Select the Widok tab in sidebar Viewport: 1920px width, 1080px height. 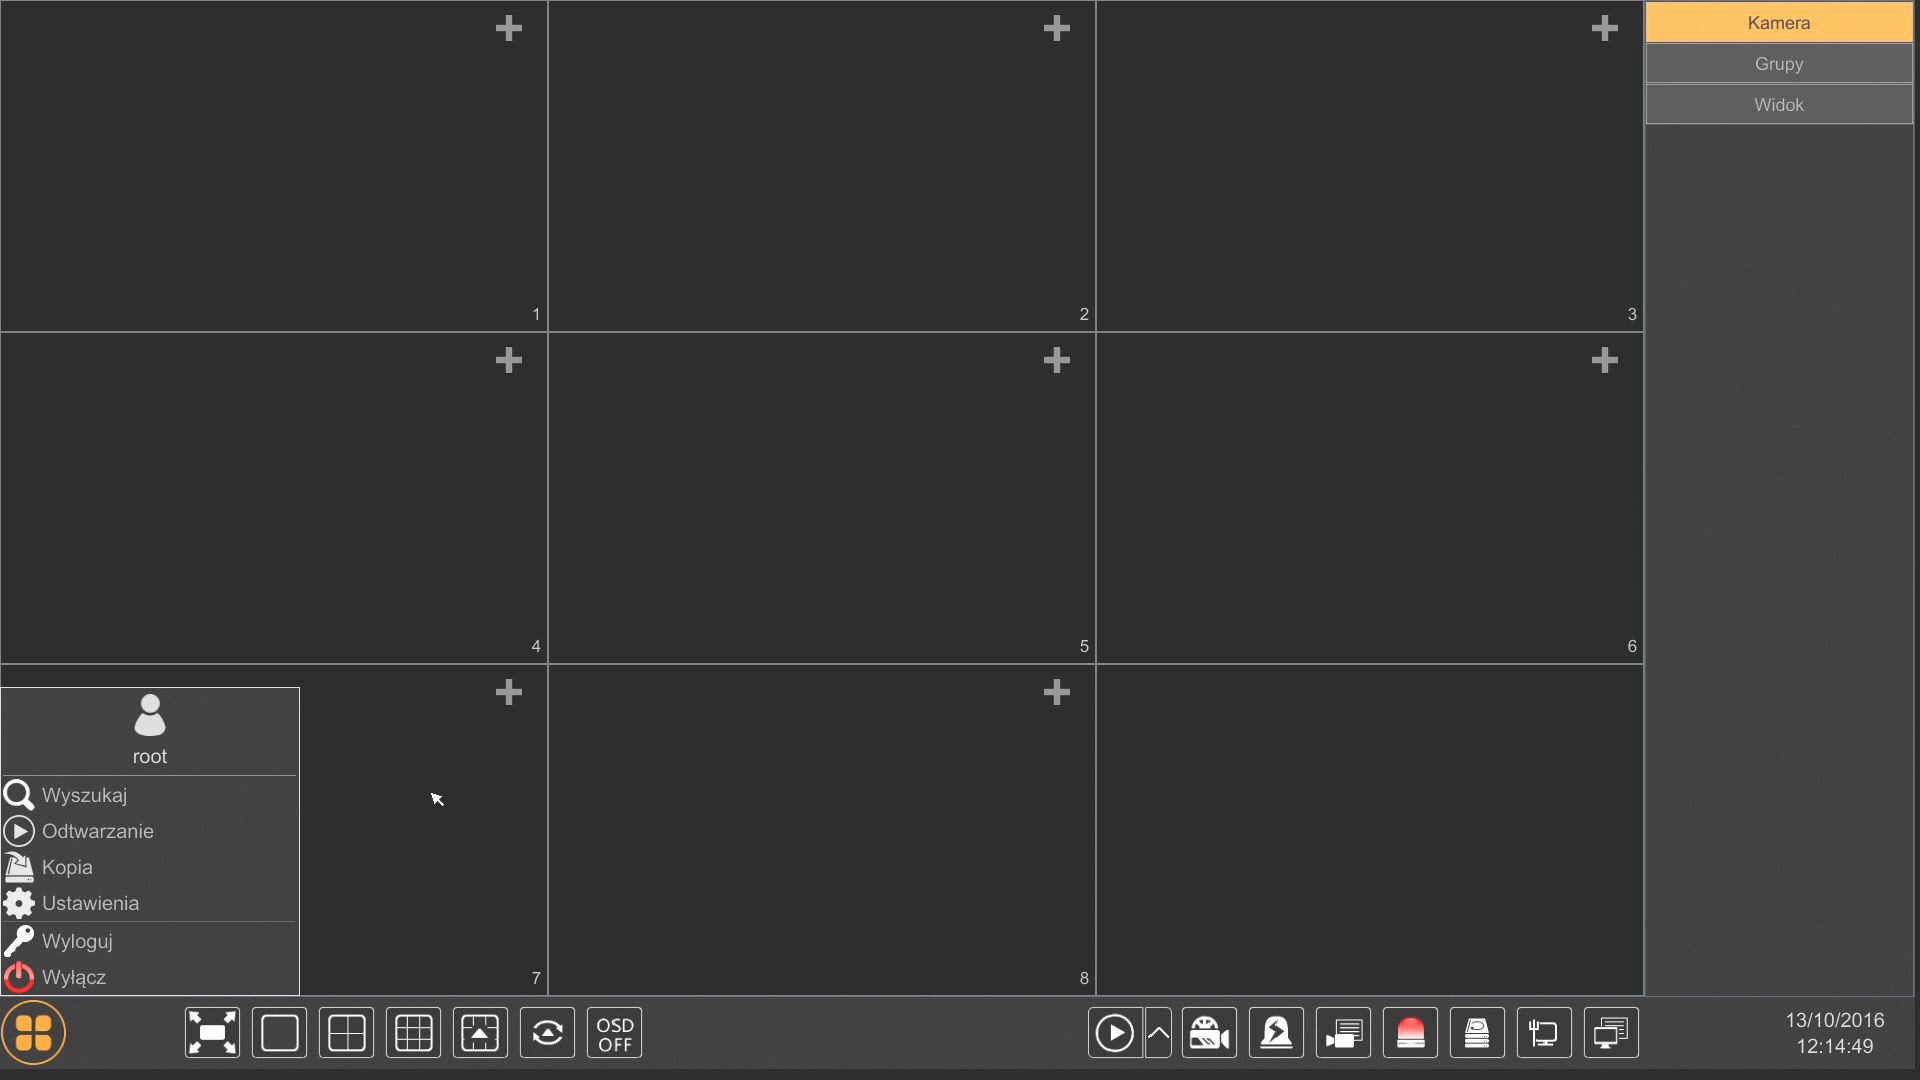point(1778,103)
